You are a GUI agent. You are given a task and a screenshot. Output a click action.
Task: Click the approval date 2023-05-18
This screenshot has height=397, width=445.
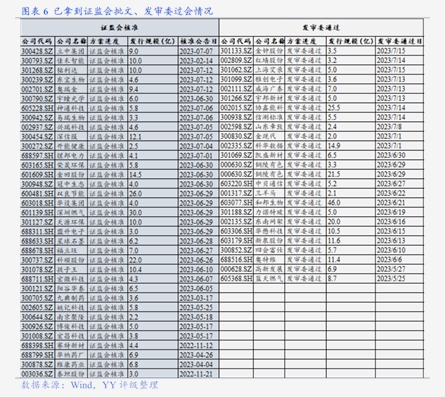click(x=196, y=317)
